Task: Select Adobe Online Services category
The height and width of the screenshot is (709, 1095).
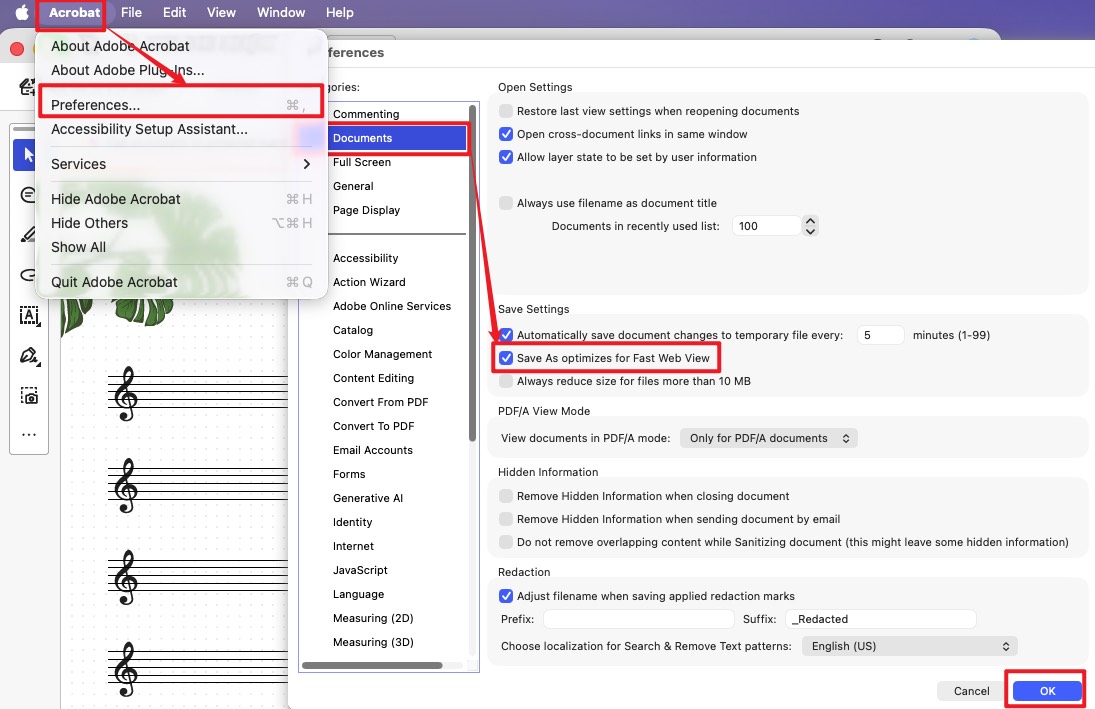Action: point(392,306)
